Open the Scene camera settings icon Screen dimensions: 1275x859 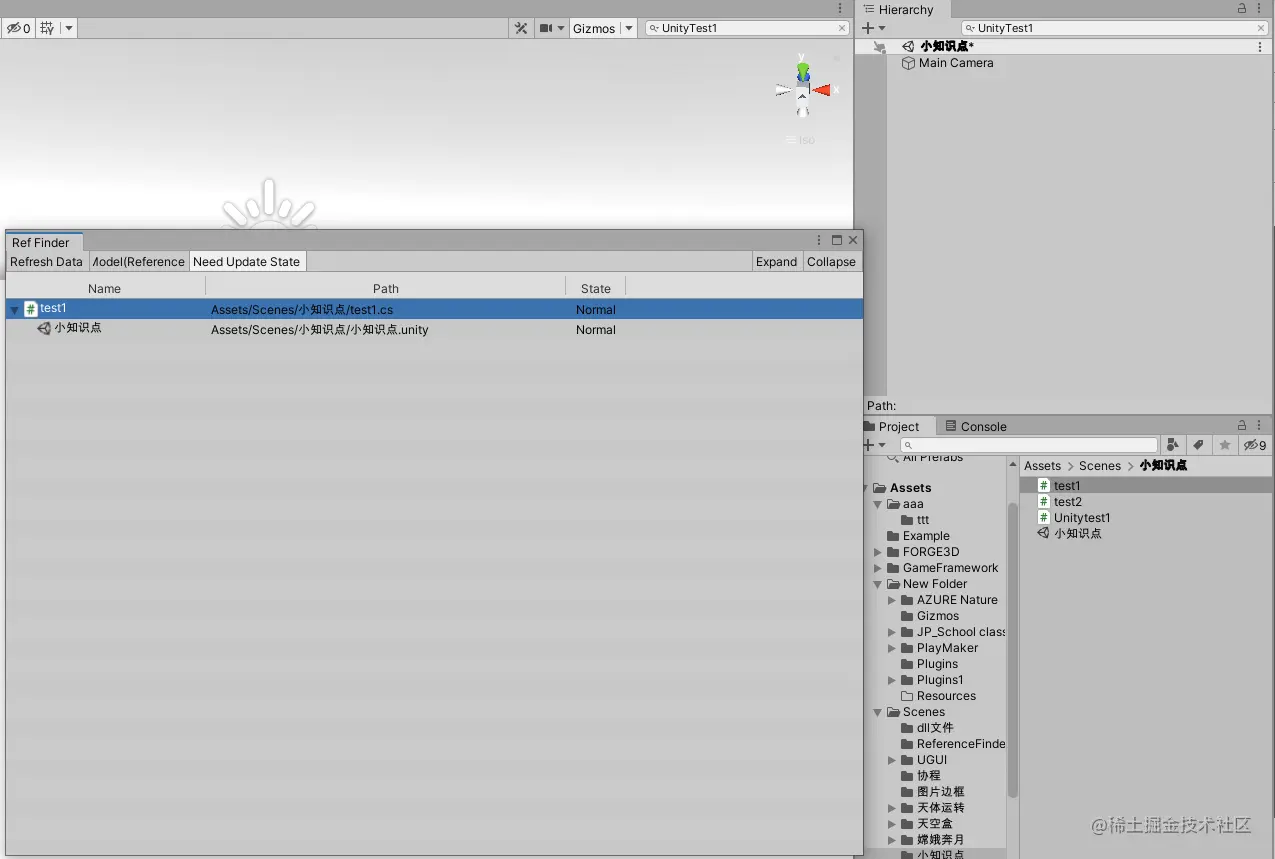click(546, 28)
